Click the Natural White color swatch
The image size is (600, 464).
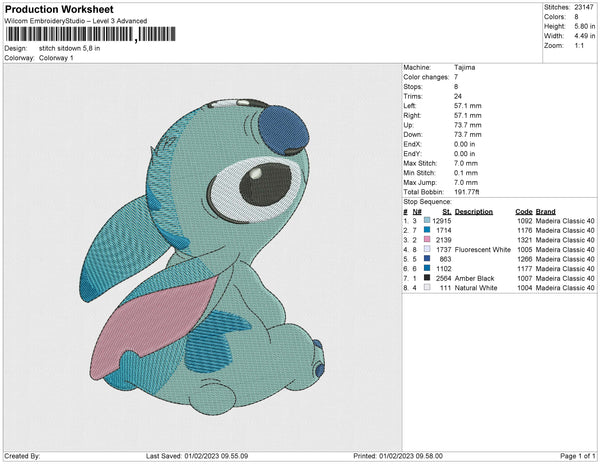tap(427, 287)
